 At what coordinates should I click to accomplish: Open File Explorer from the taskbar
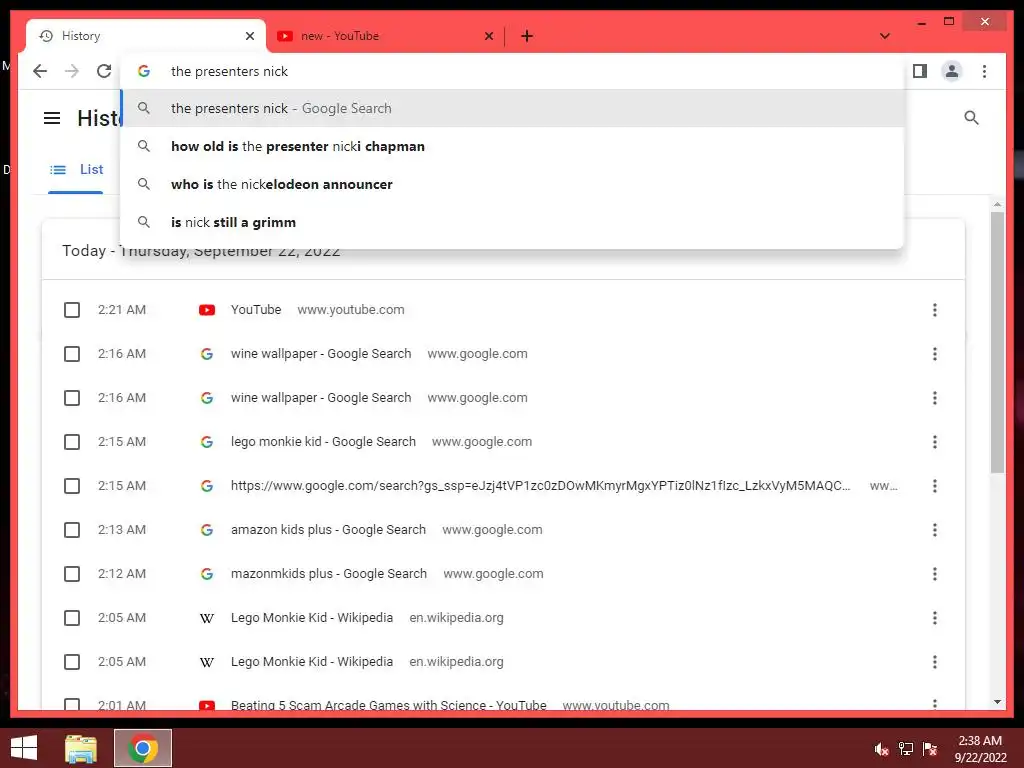81,748
